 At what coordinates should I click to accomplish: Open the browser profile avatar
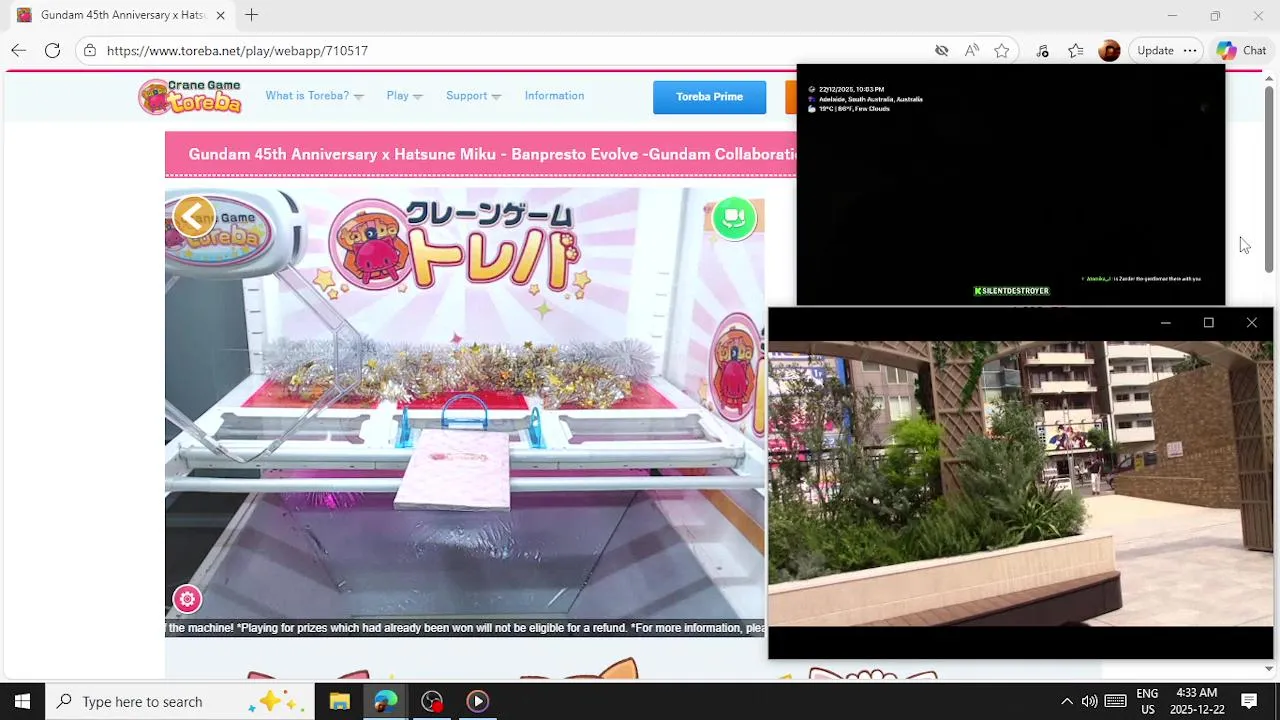click(x=1109, y=50)
